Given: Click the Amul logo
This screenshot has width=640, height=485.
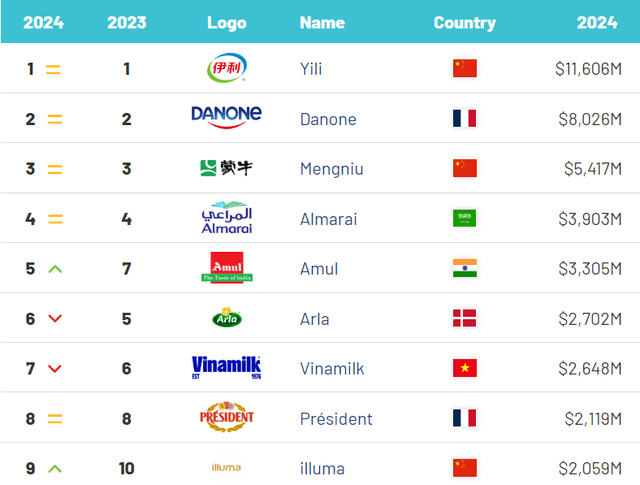Looking at the screenshot, I should click(226, 268).
